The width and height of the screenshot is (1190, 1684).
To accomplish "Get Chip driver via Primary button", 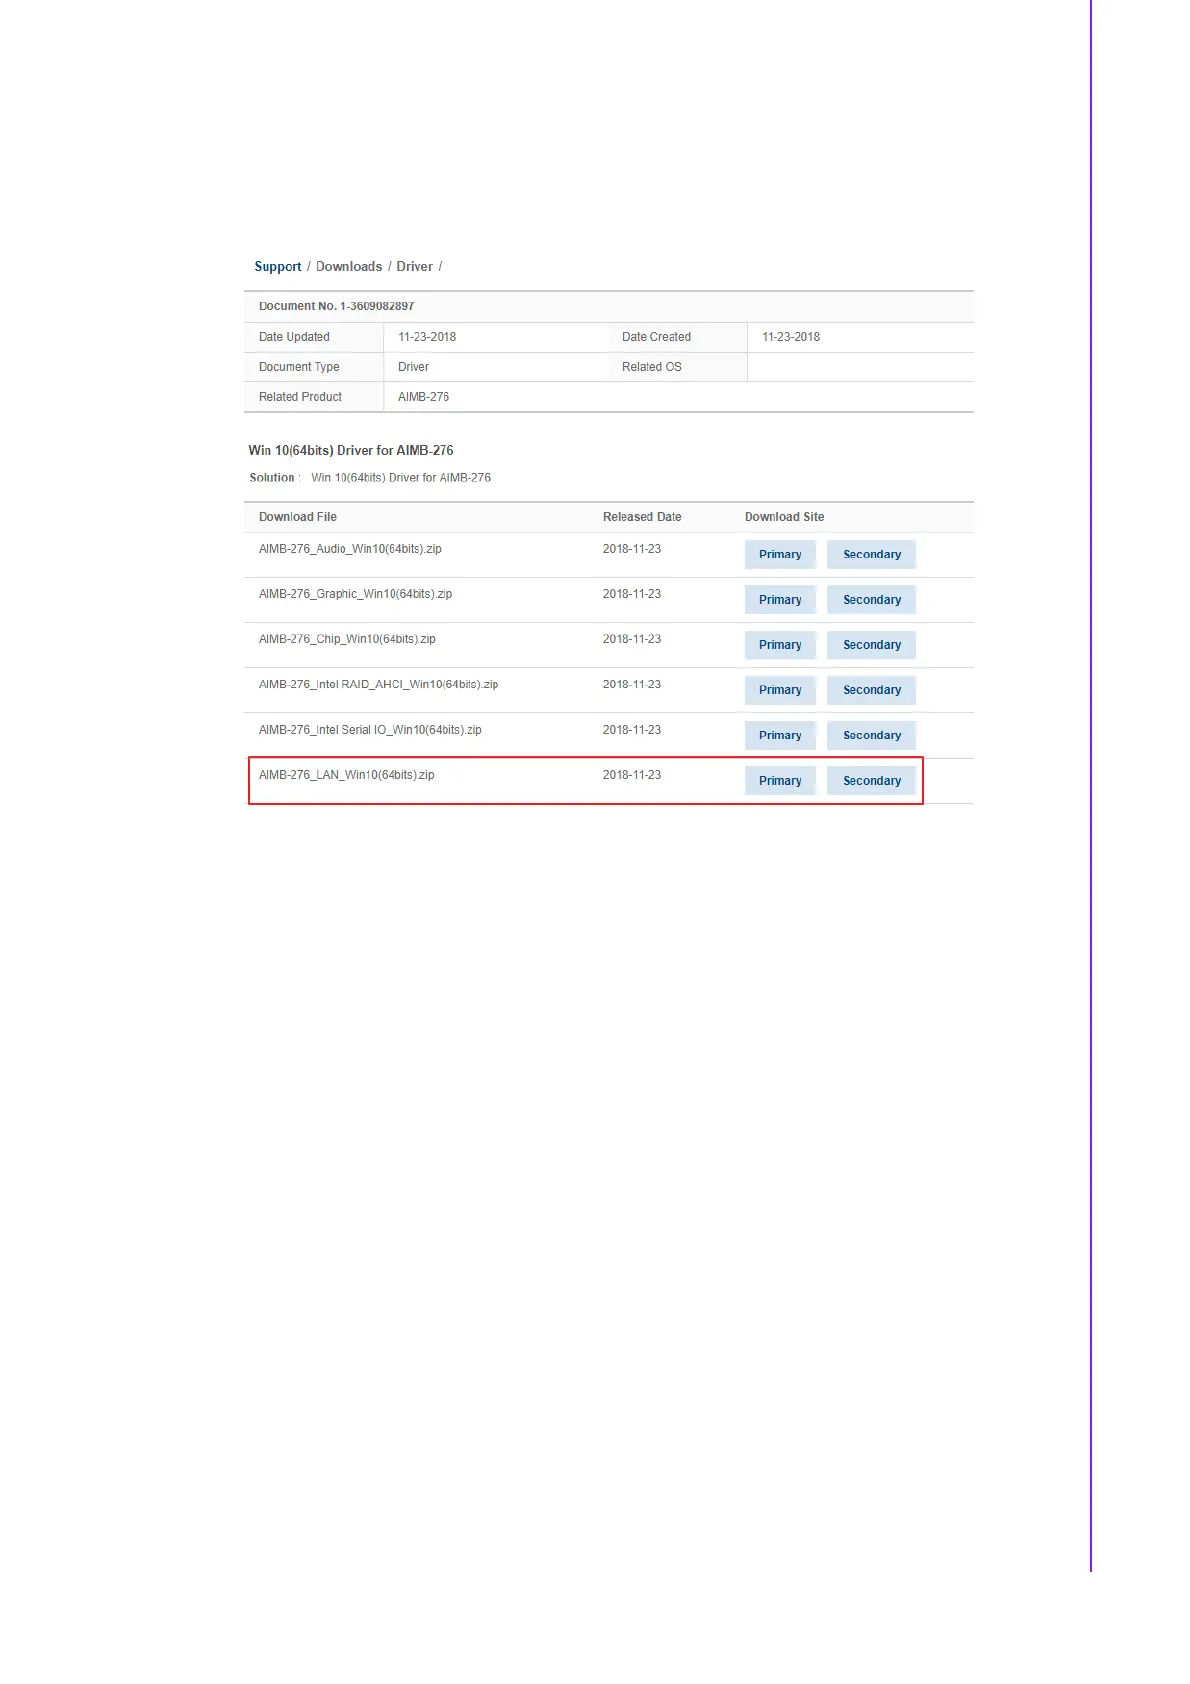I will pyautogui.click(x=780, y=645).
